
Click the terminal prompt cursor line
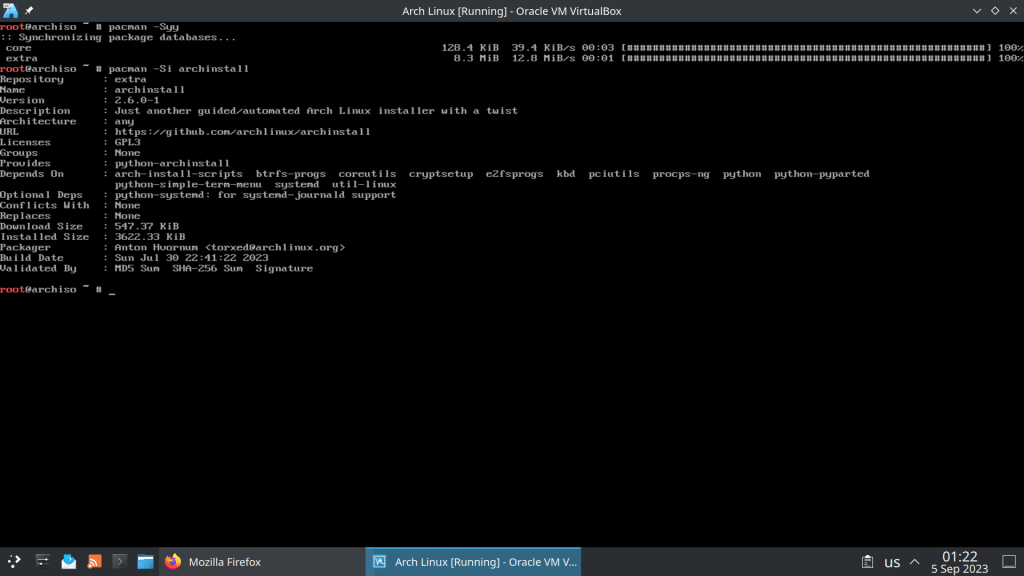coord(112,290)
